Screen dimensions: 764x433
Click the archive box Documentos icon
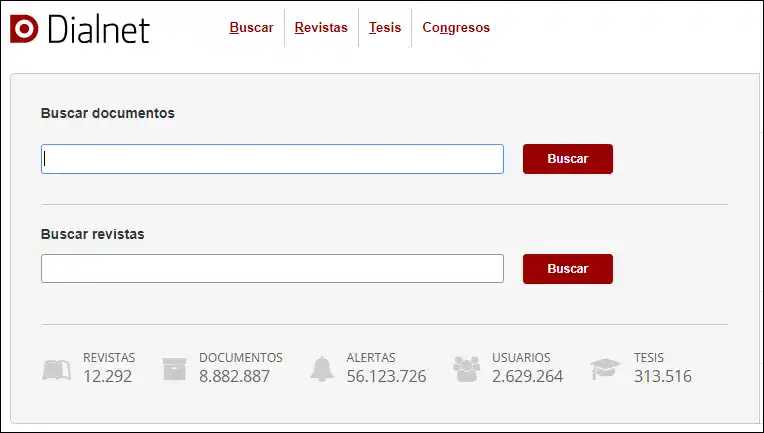[174, 369]
